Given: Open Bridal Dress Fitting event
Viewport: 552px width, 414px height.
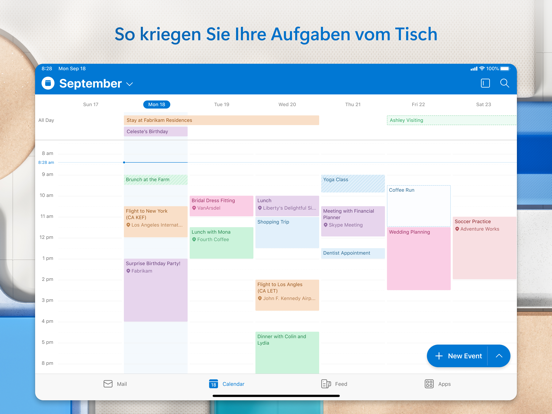Looking at the screenshot, I should (x=221, y=206).
